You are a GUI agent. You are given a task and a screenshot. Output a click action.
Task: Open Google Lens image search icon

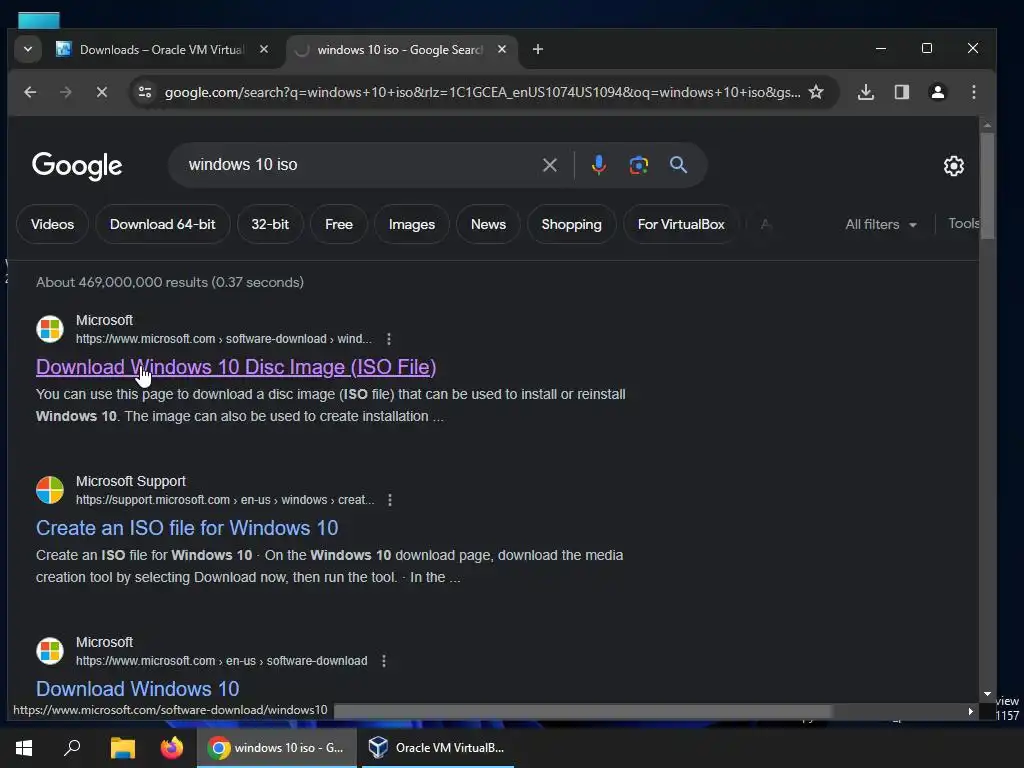[x=639, y=165]
